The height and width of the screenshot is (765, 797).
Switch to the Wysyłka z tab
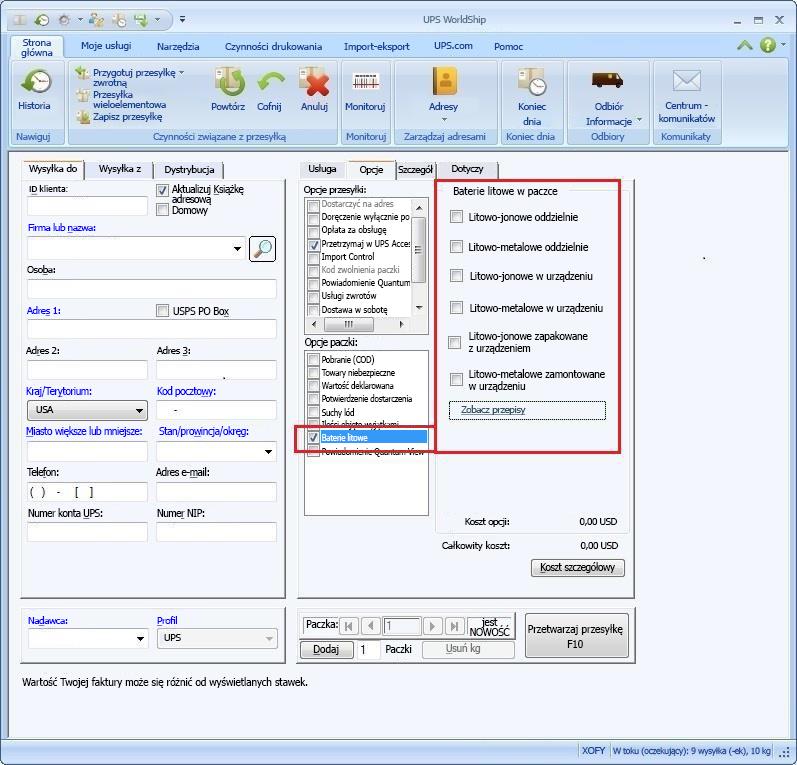click(x=119, y=169)
